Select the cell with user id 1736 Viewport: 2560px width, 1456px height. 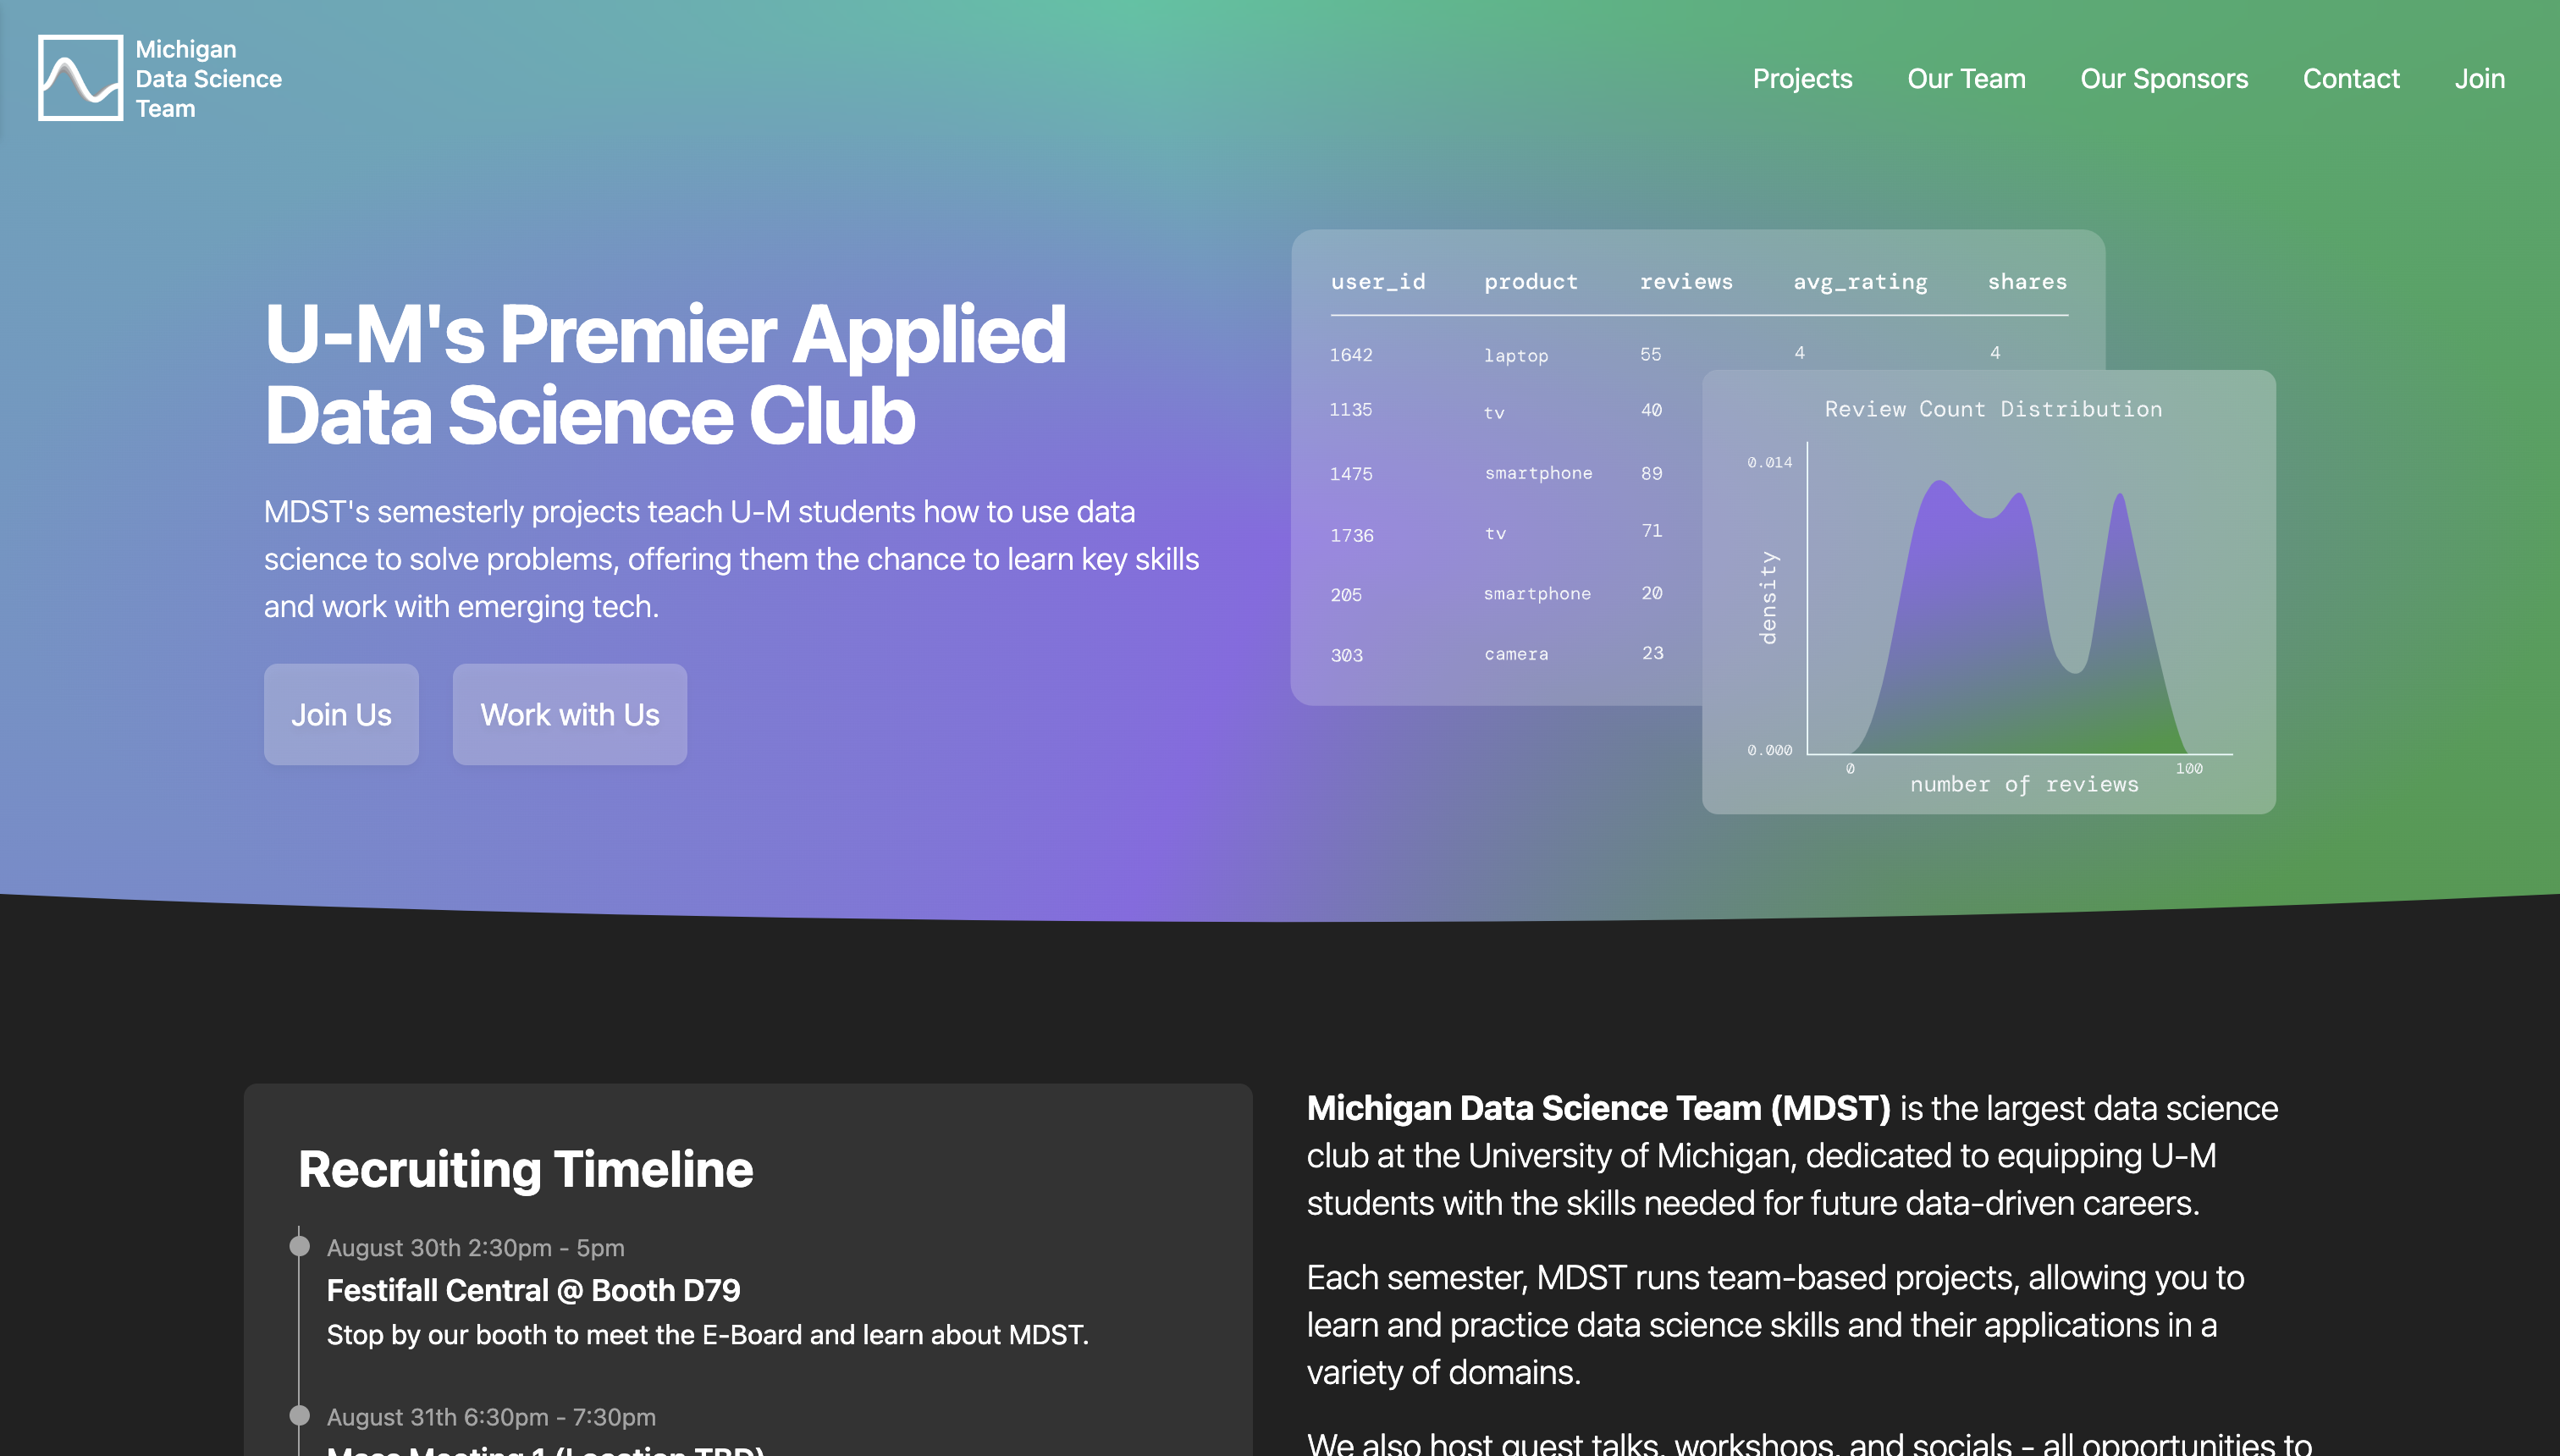tap(1352, 536)
